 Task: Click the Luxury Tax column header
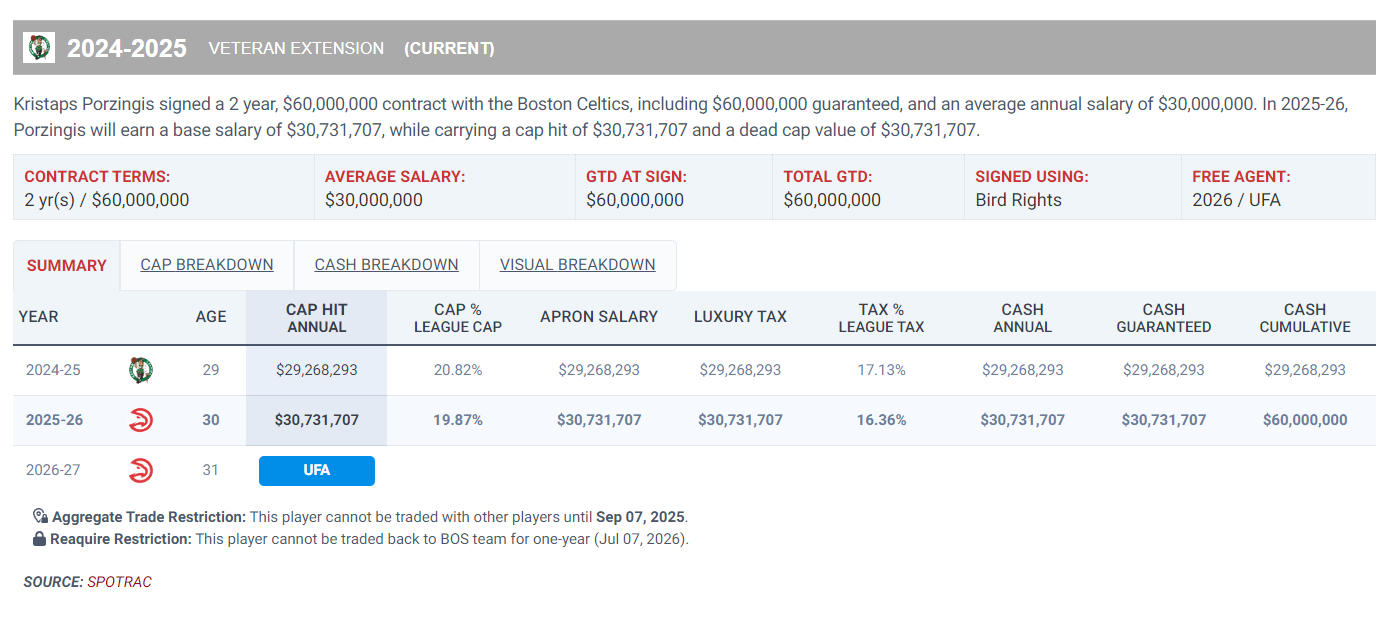point(740,317)
